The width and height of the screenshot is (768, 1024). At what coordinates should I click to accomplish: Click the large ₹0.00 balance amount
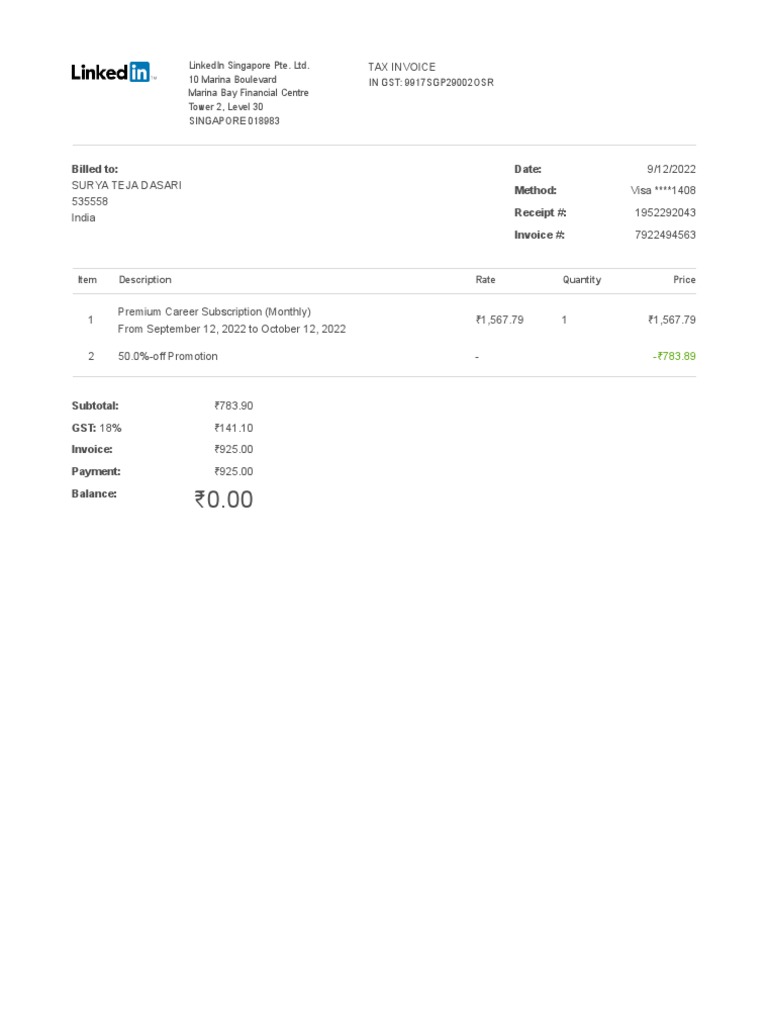tap(224, 500)
